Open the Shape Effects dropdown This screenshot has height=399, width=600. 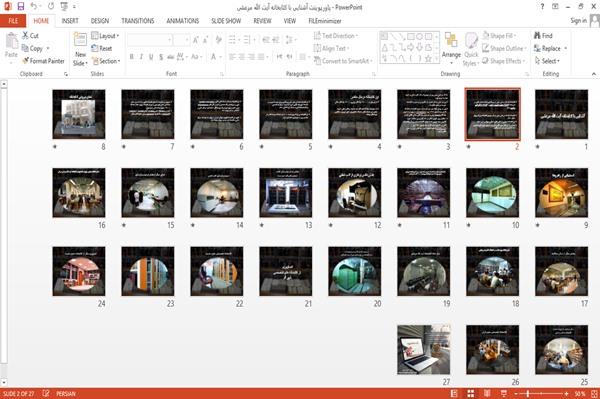click(x=504, y=61)
